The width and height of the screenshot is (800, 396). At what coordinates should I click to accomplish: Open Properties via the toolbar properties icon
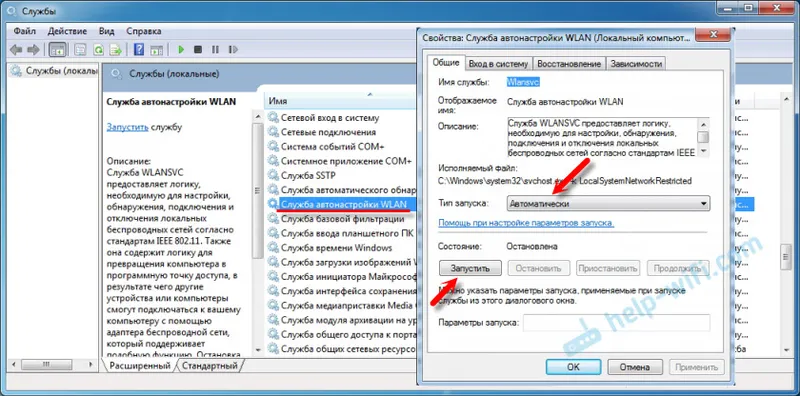coord(81,50)
